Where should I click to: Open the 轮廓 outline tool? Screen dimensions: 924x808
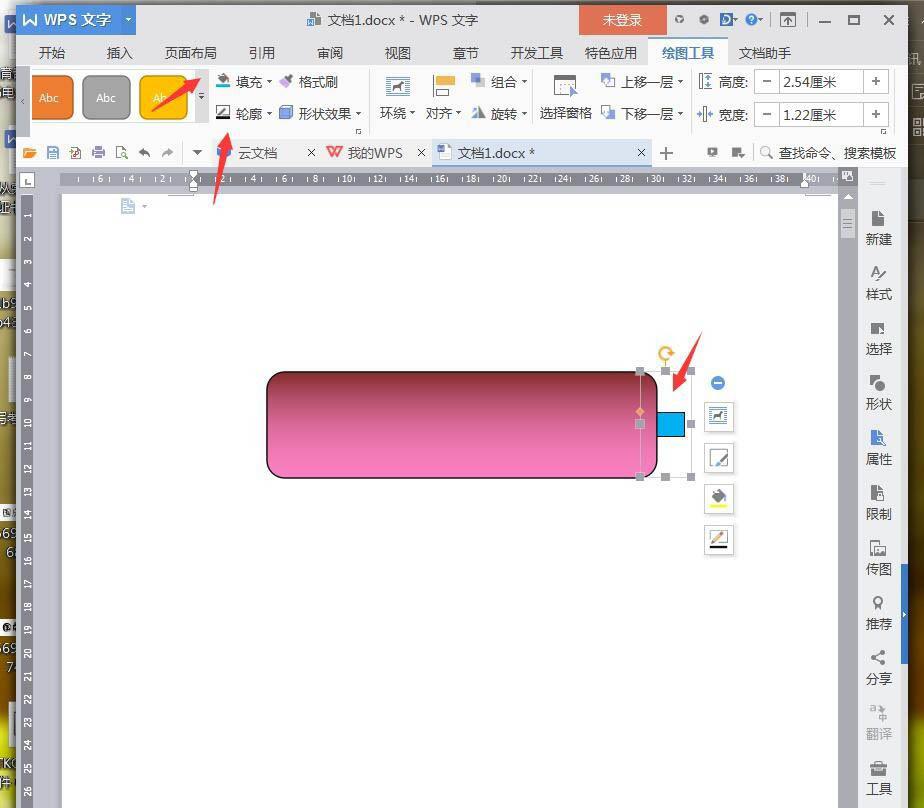(243, 113)
